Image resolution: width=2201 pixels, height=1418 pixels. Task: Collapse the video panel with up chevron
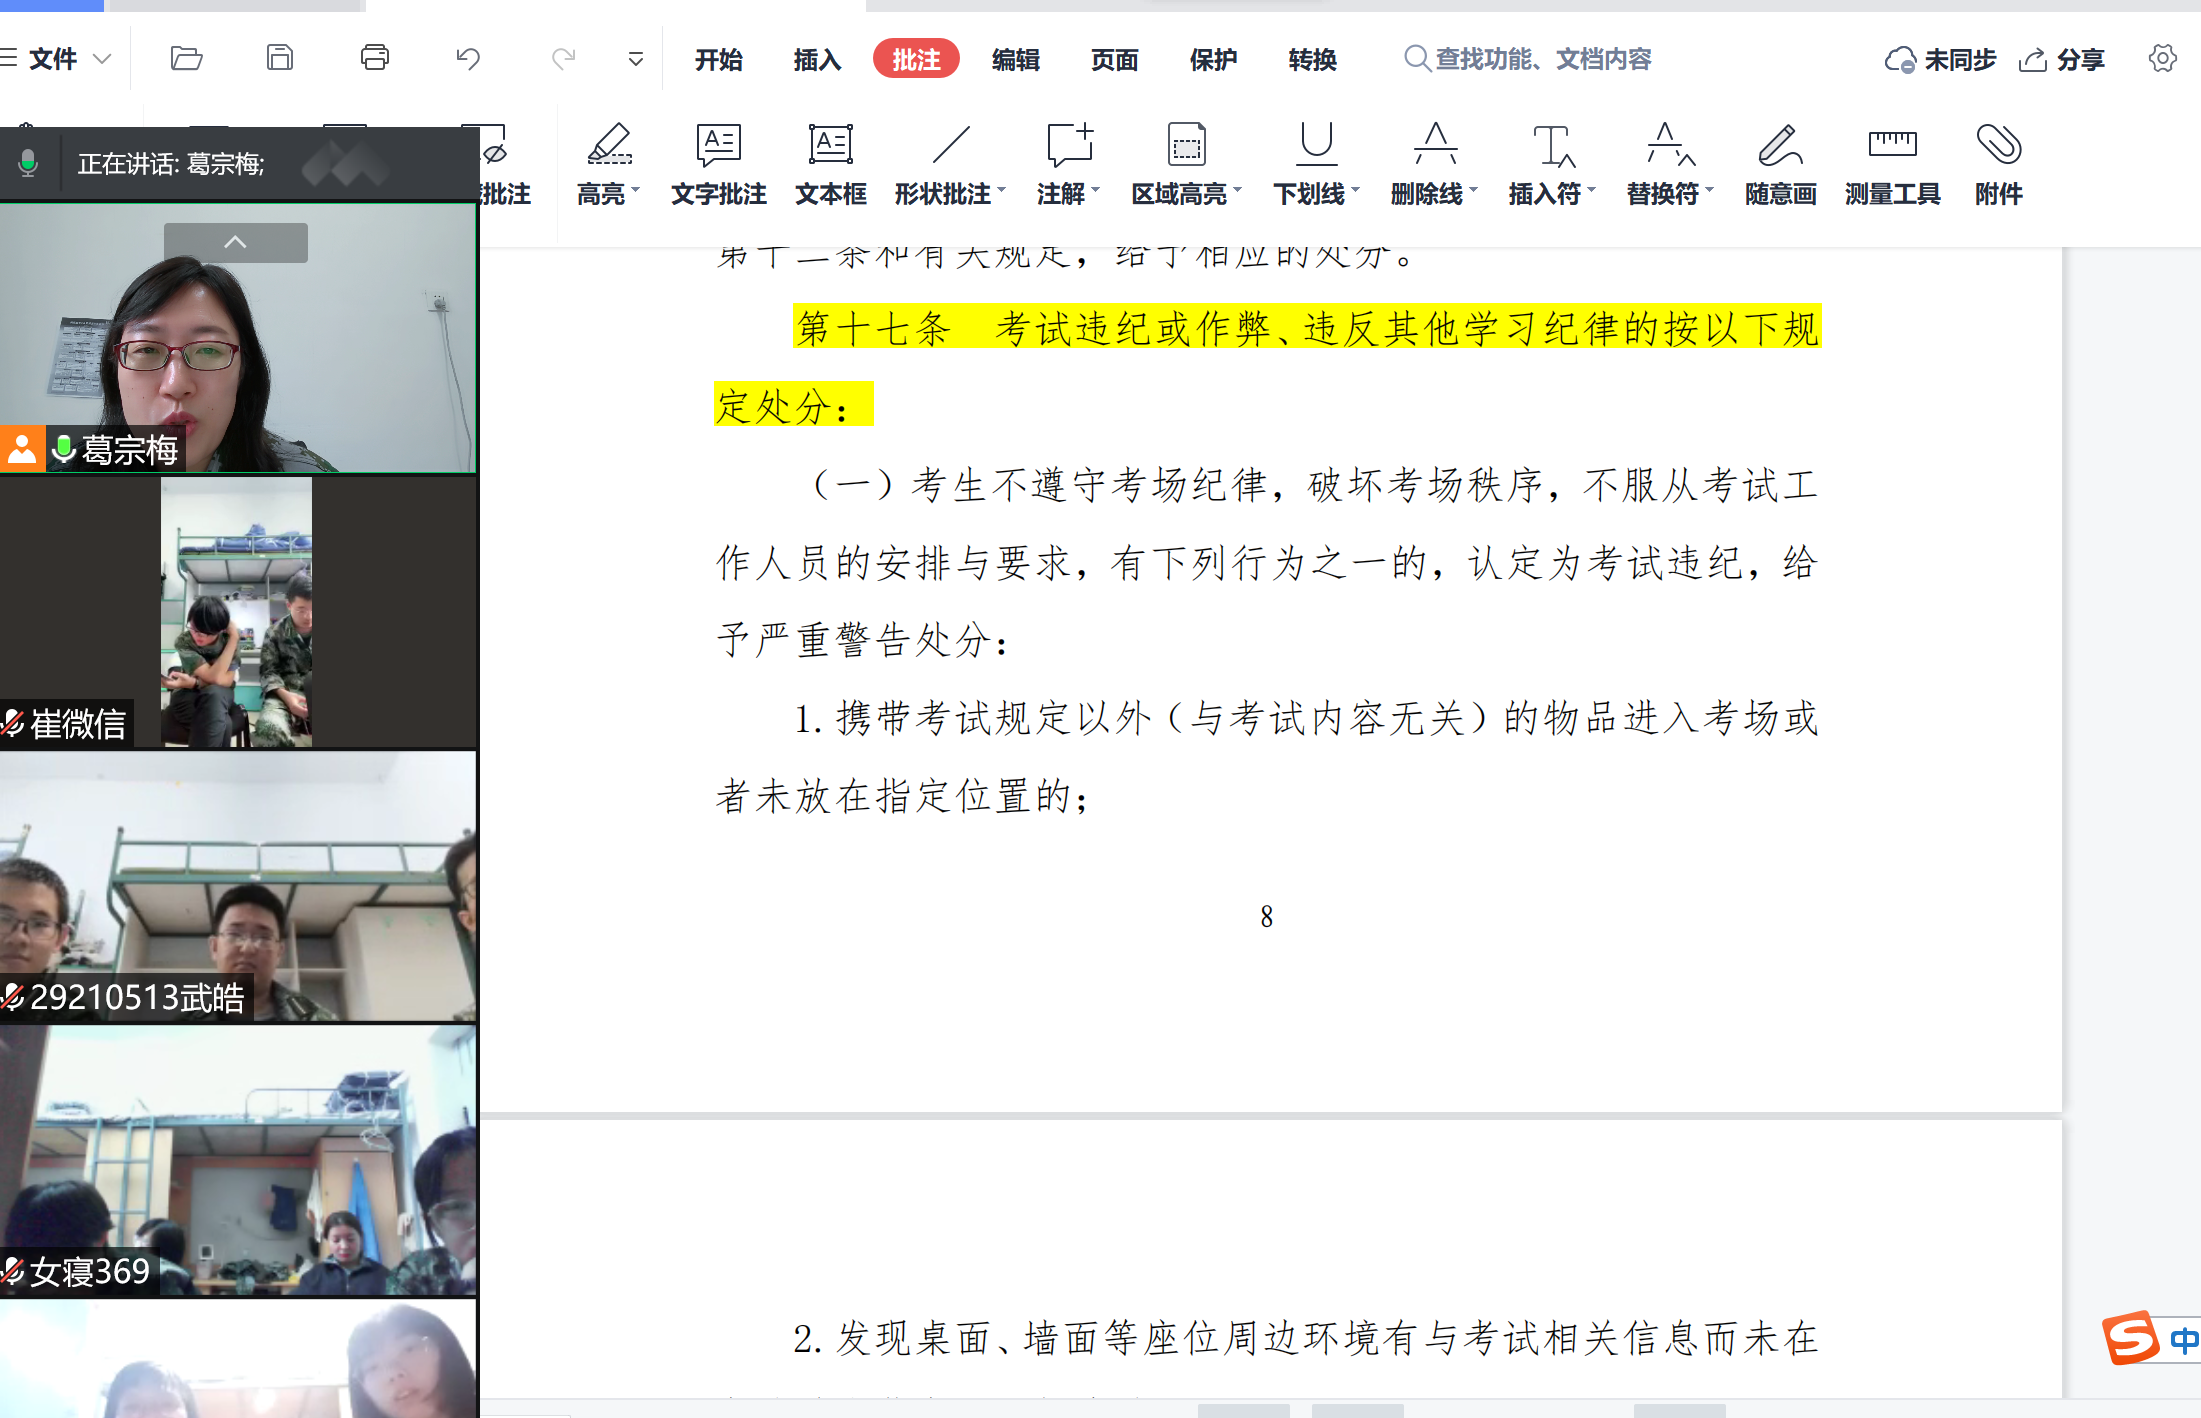(235, 243)
